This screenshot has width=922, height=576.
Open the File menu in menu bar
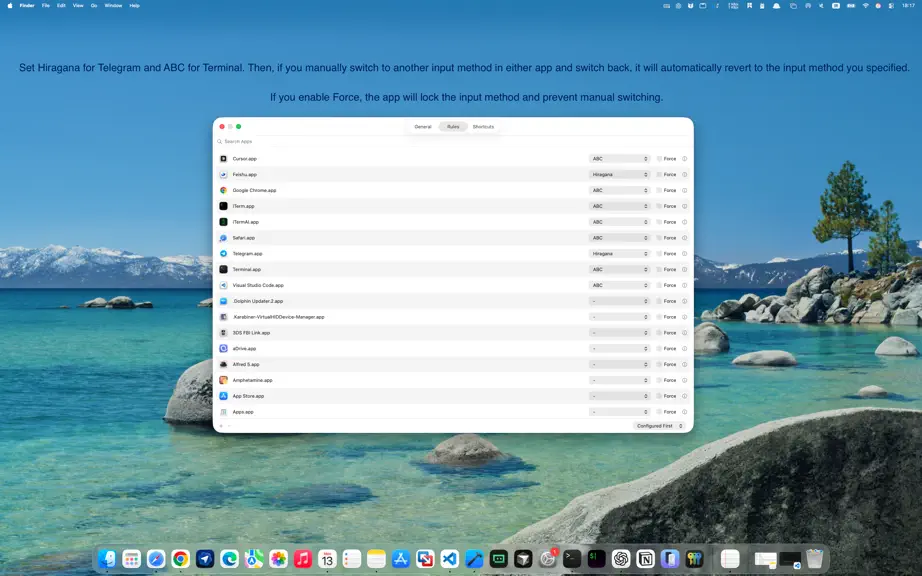[46, 5]
